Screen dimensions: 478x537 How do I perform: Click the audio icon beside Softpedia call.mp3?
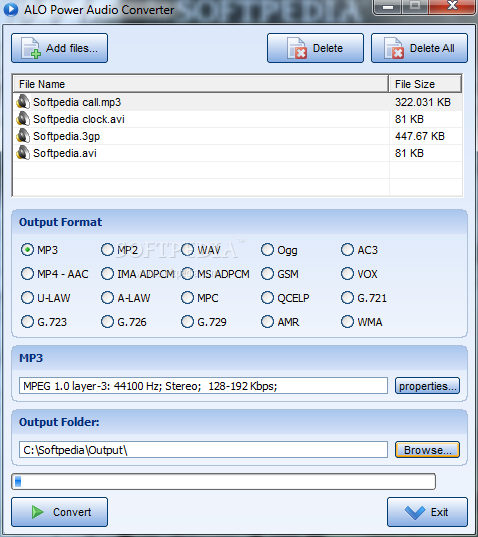pos(23,102)
